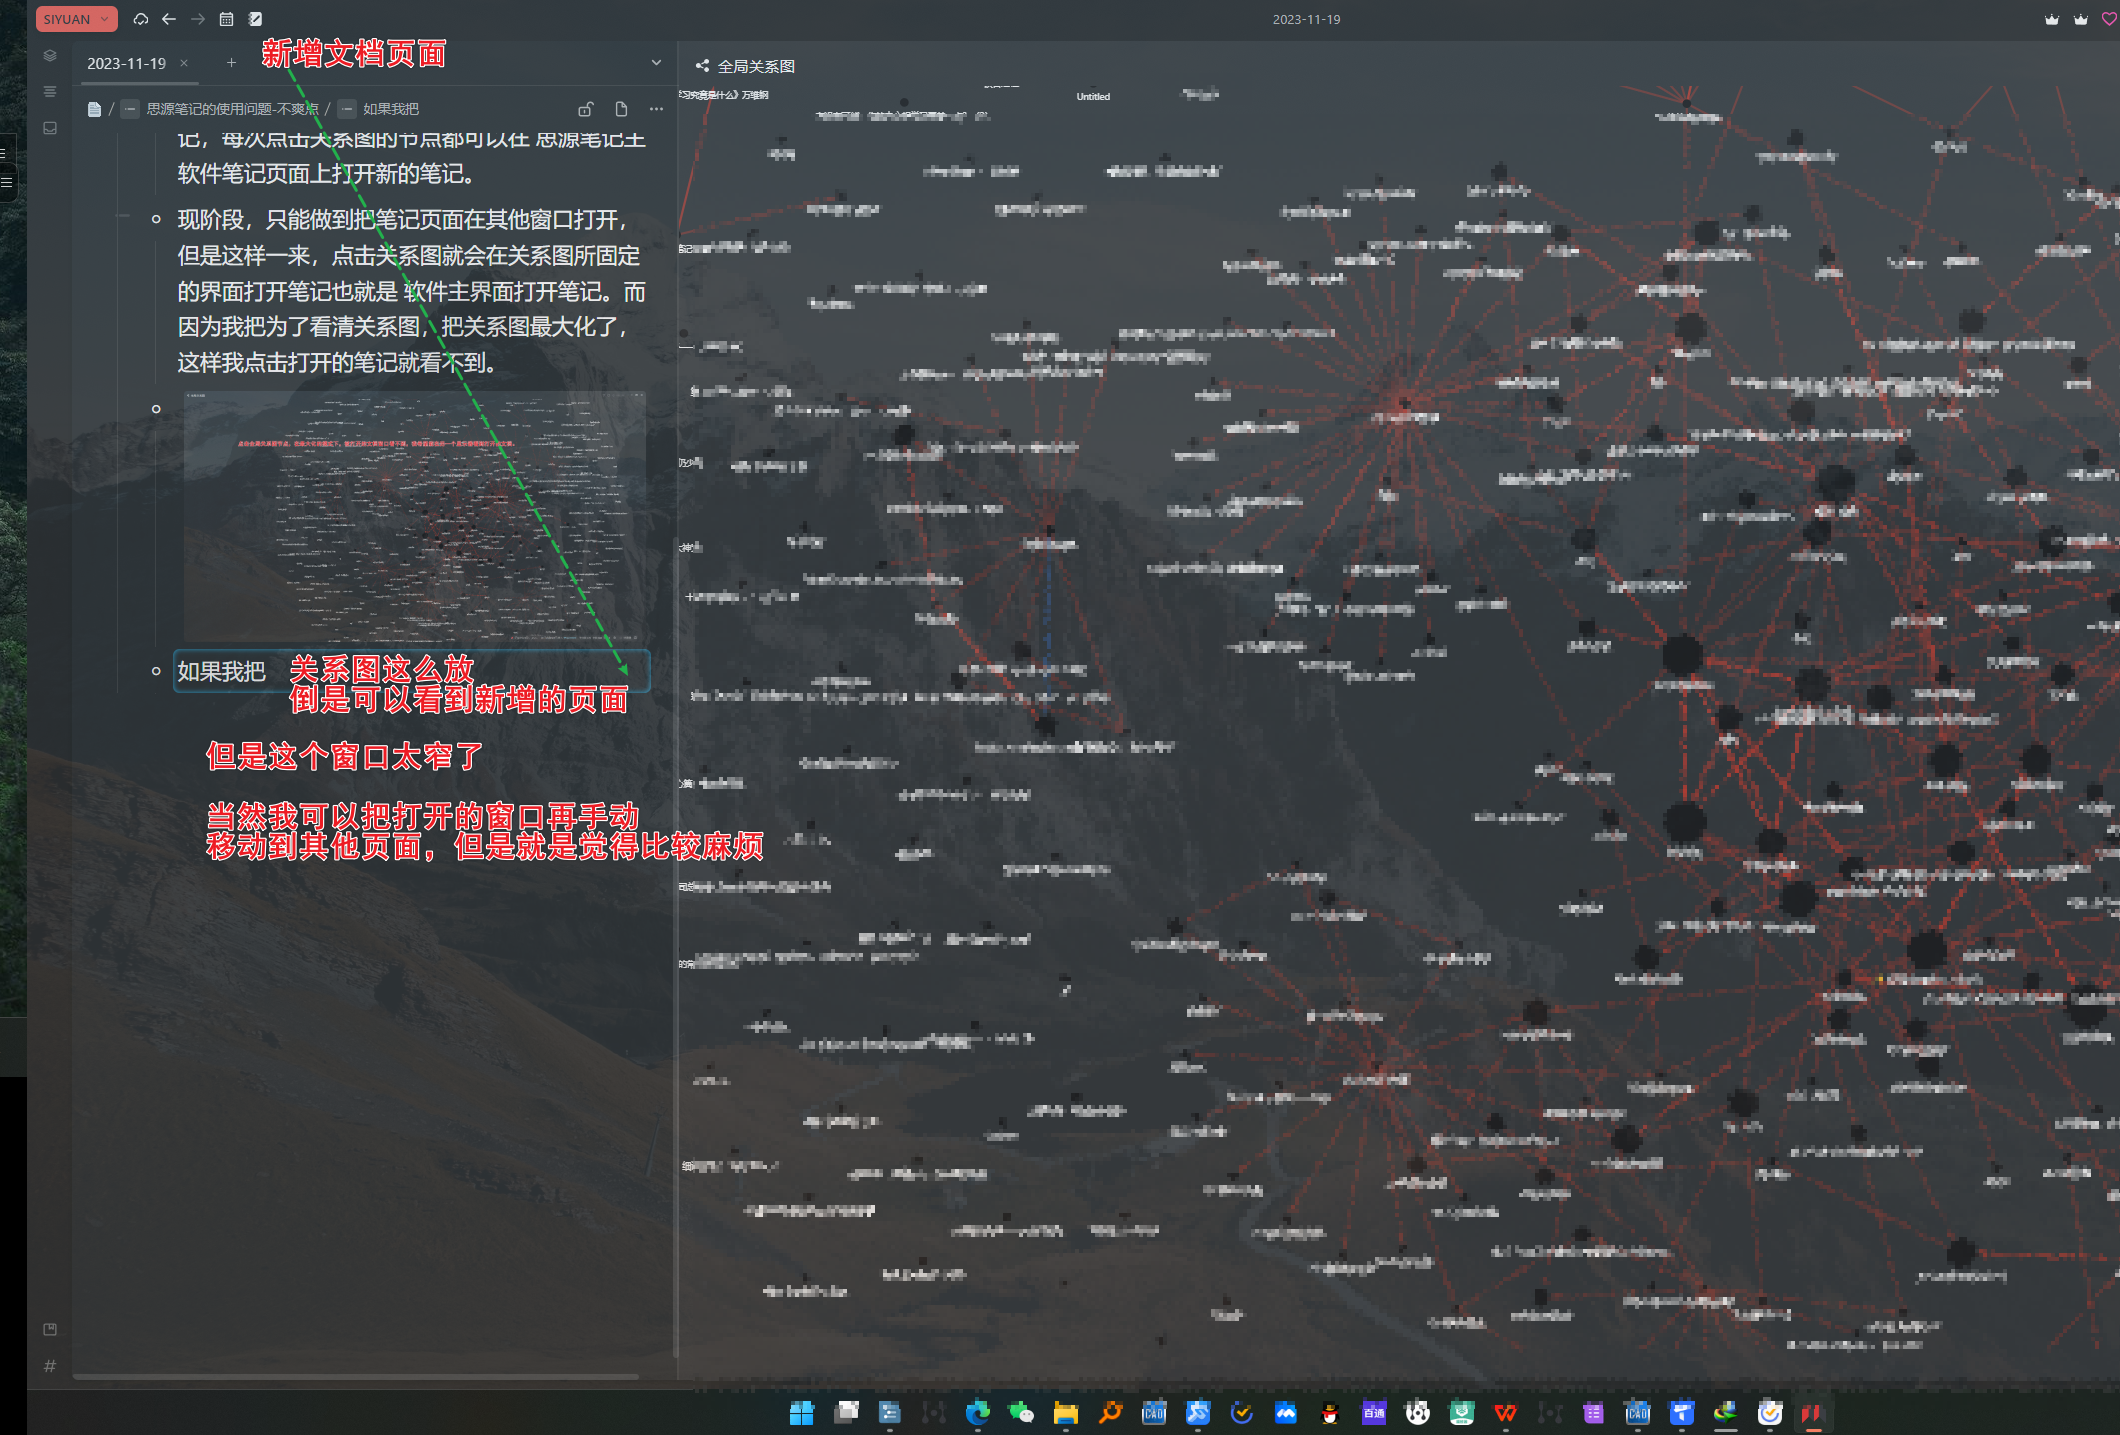The height and width of the screenshot is (1435, 2120).
Task: Click the embedded graph screenshot image
Action: (414, 515)
